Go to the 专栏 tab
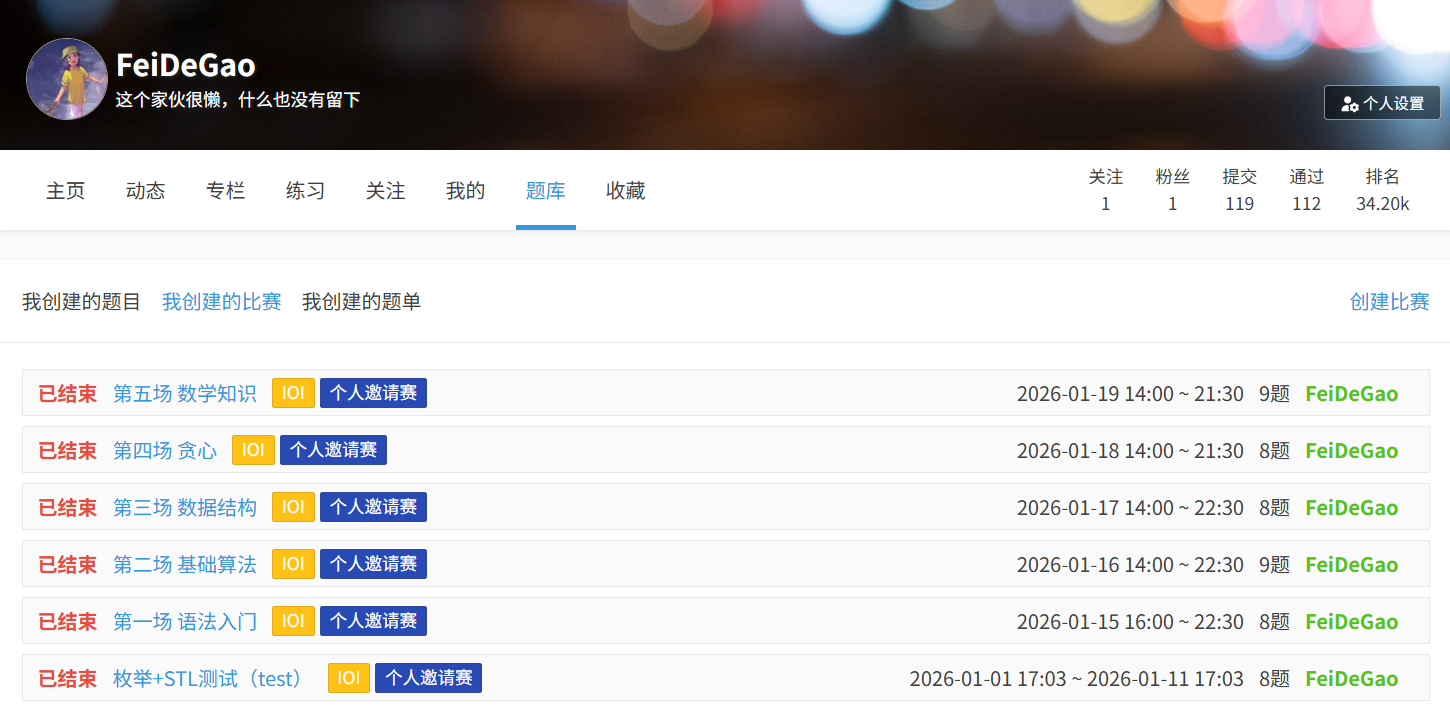The image size is (1450, 718). tap(226, 191)
